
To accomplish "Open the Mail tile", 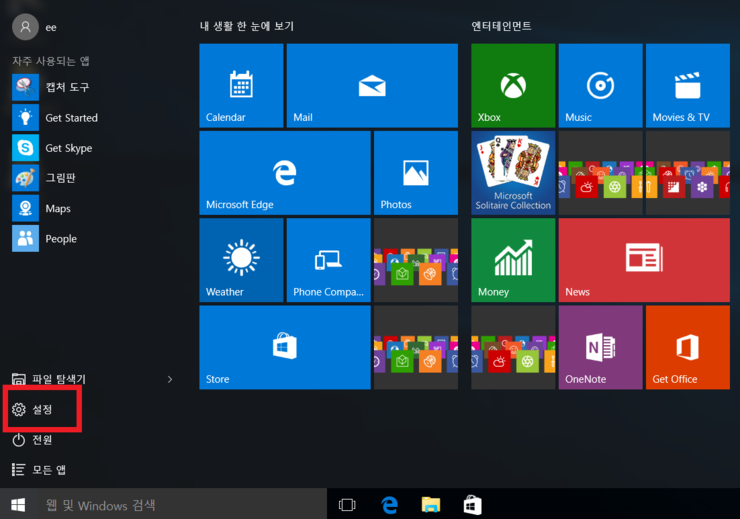I will (372, 85).
